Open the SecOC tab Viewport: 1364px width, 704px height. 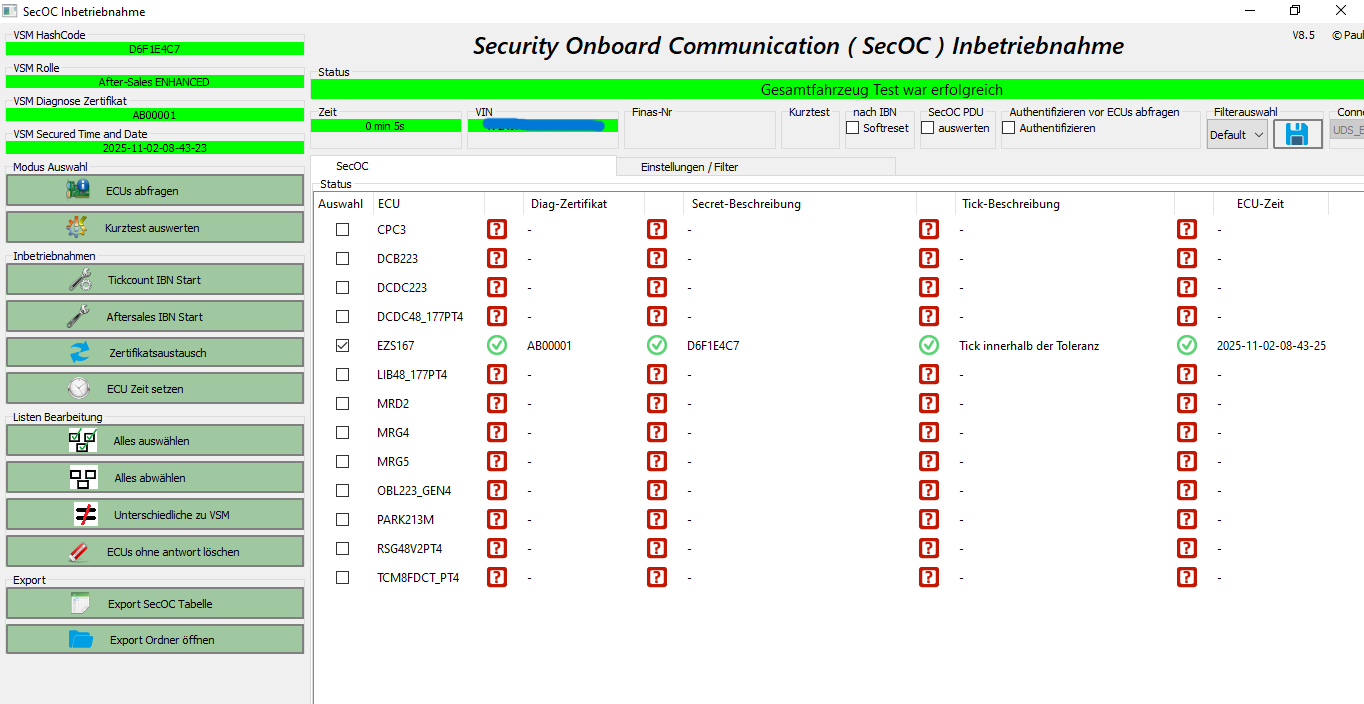click(352, 166)
